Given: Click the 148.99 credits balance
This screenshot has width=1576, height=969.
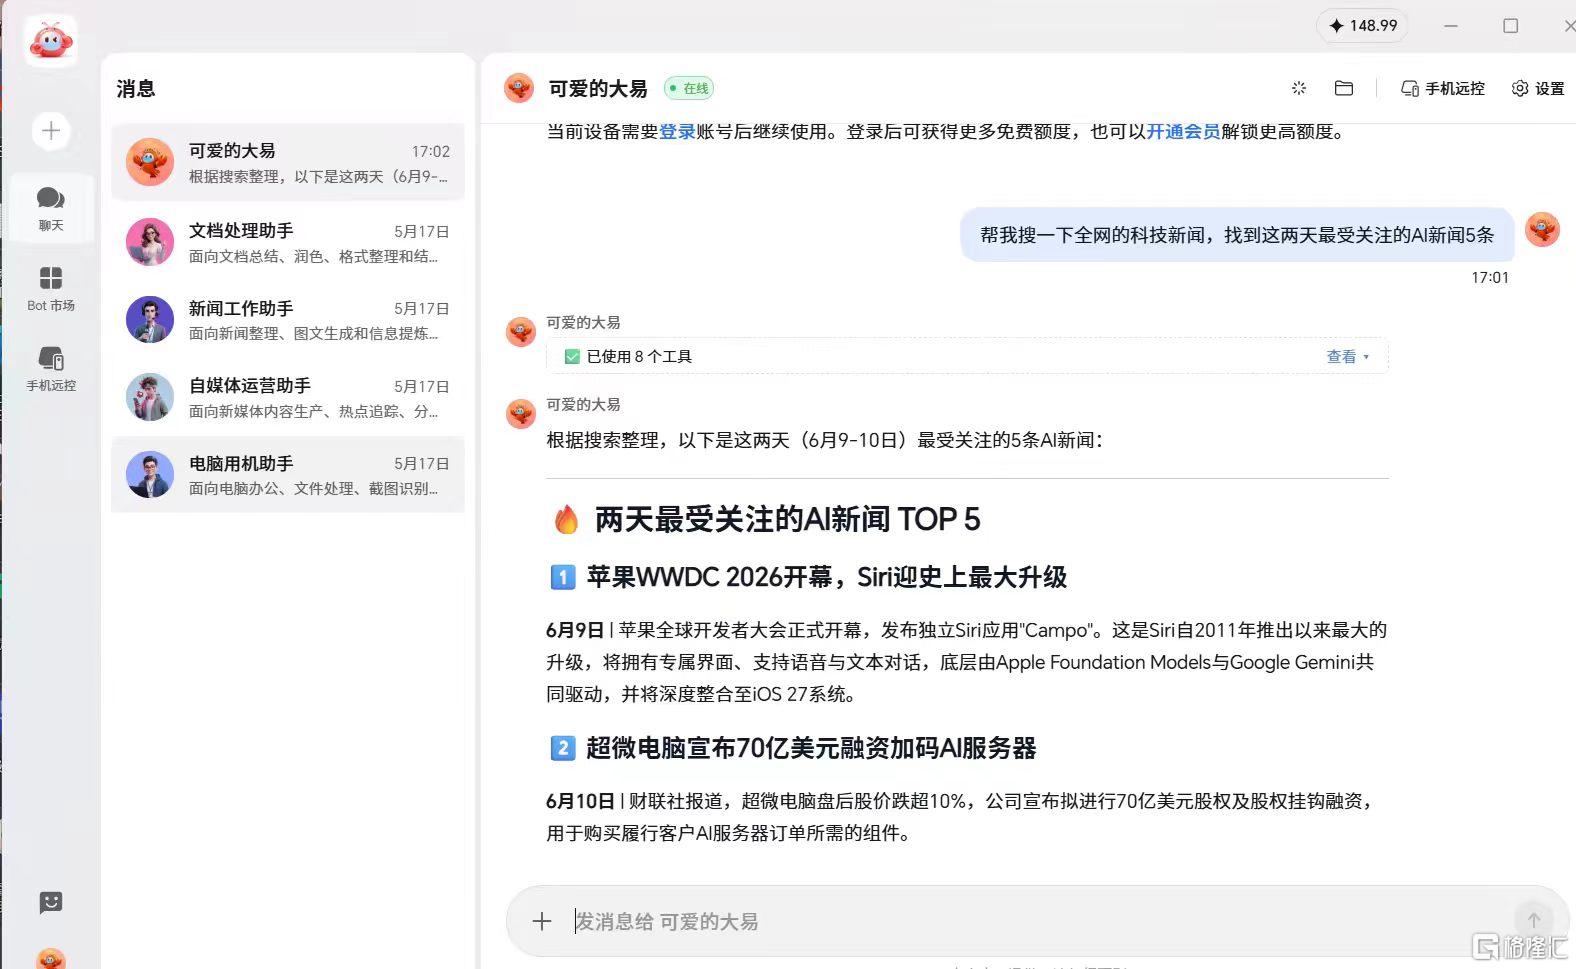Looking at the screenshot, I should pos(1362,25).
